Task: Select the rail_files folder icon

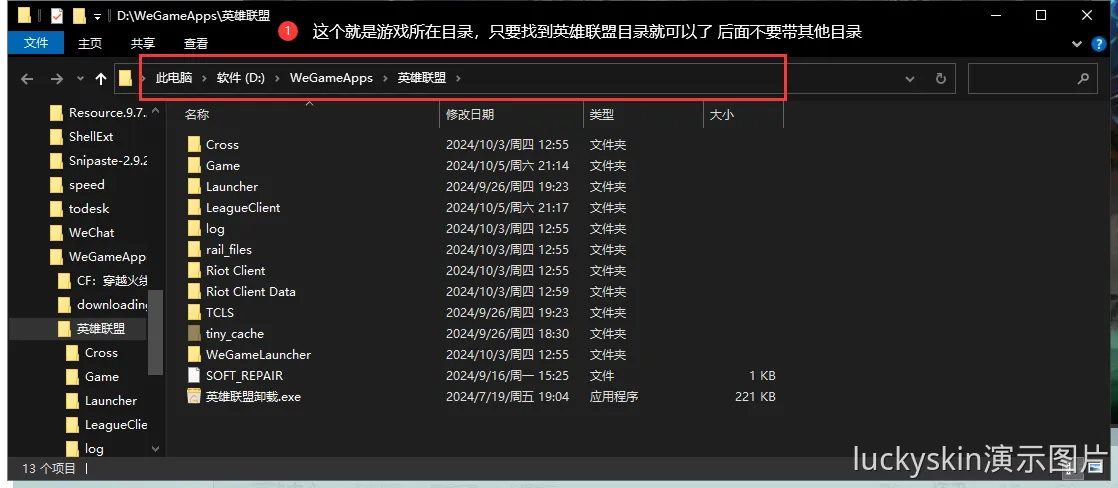Action: [194, 250]
